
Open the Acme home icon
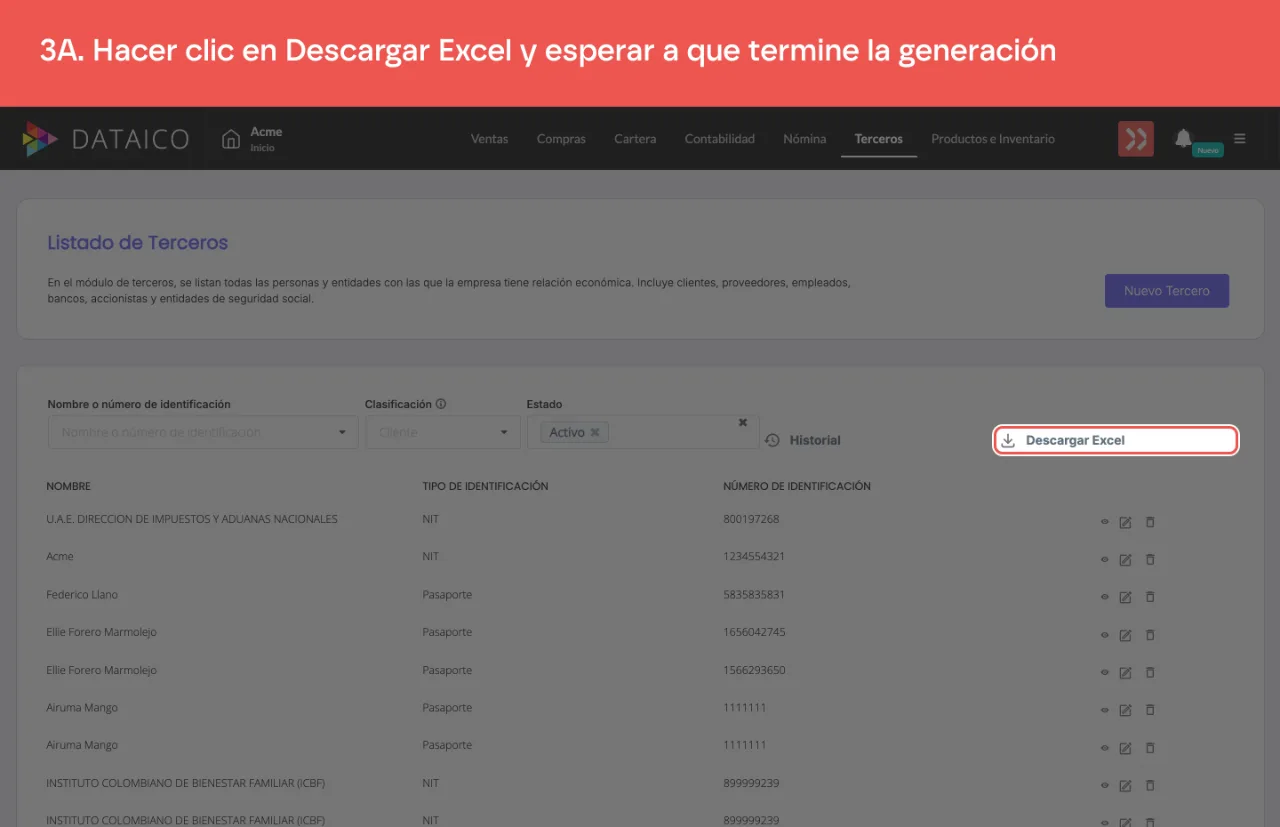pyautogui.click(x=231, y=139)
